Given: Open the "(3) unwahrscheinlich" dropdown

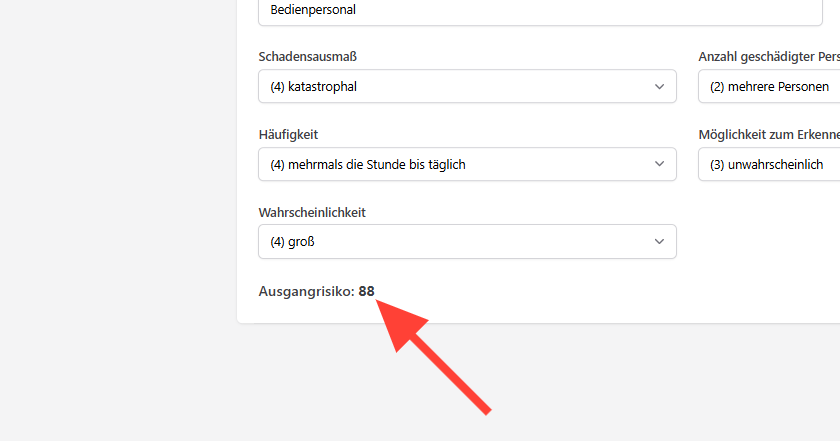Looking at the screenshot, I should (769, 164).
